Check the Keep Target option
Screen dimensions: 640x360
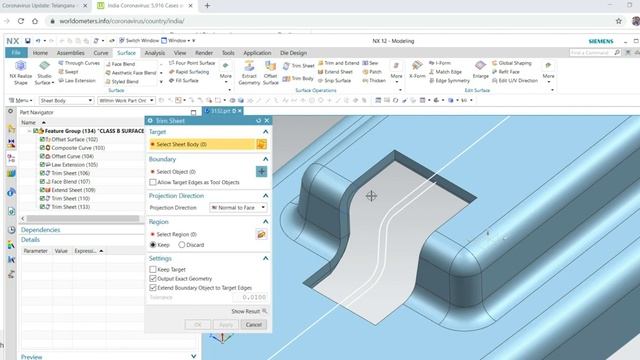pos(153,269)
